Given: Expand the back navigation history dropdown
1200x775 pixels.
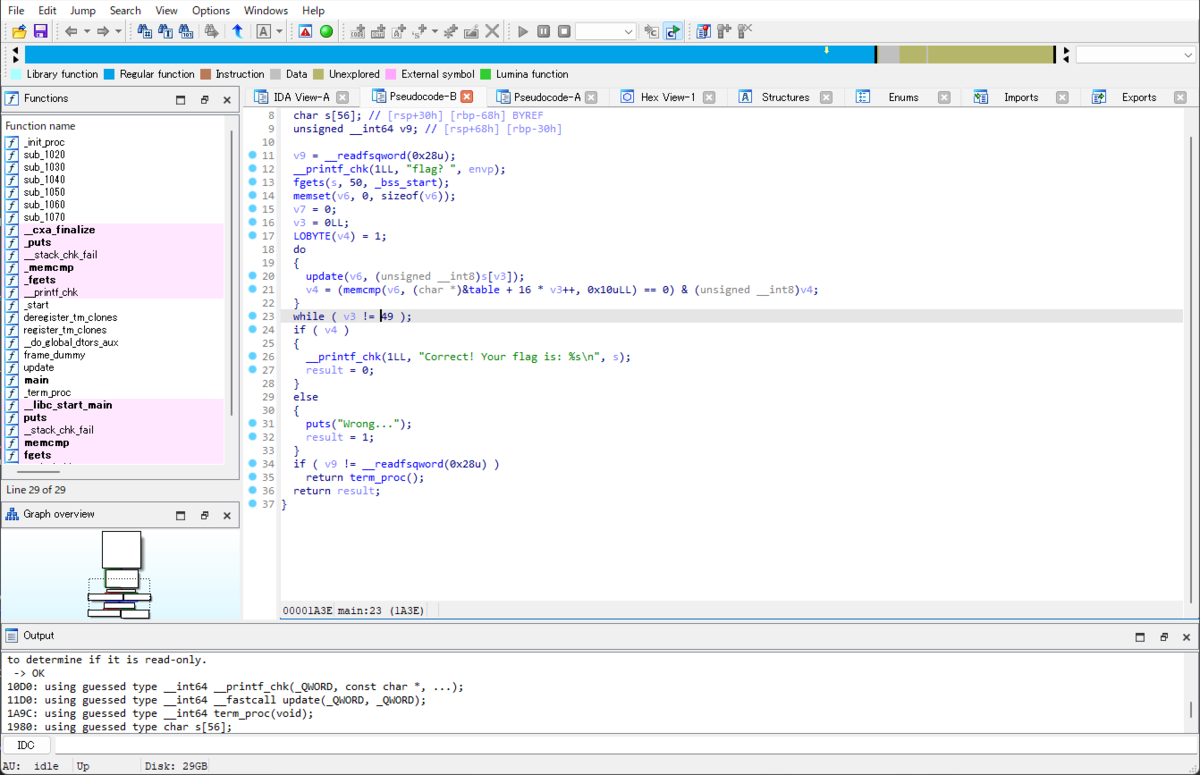Looking at the screenshot, I should tap(87, 31).
